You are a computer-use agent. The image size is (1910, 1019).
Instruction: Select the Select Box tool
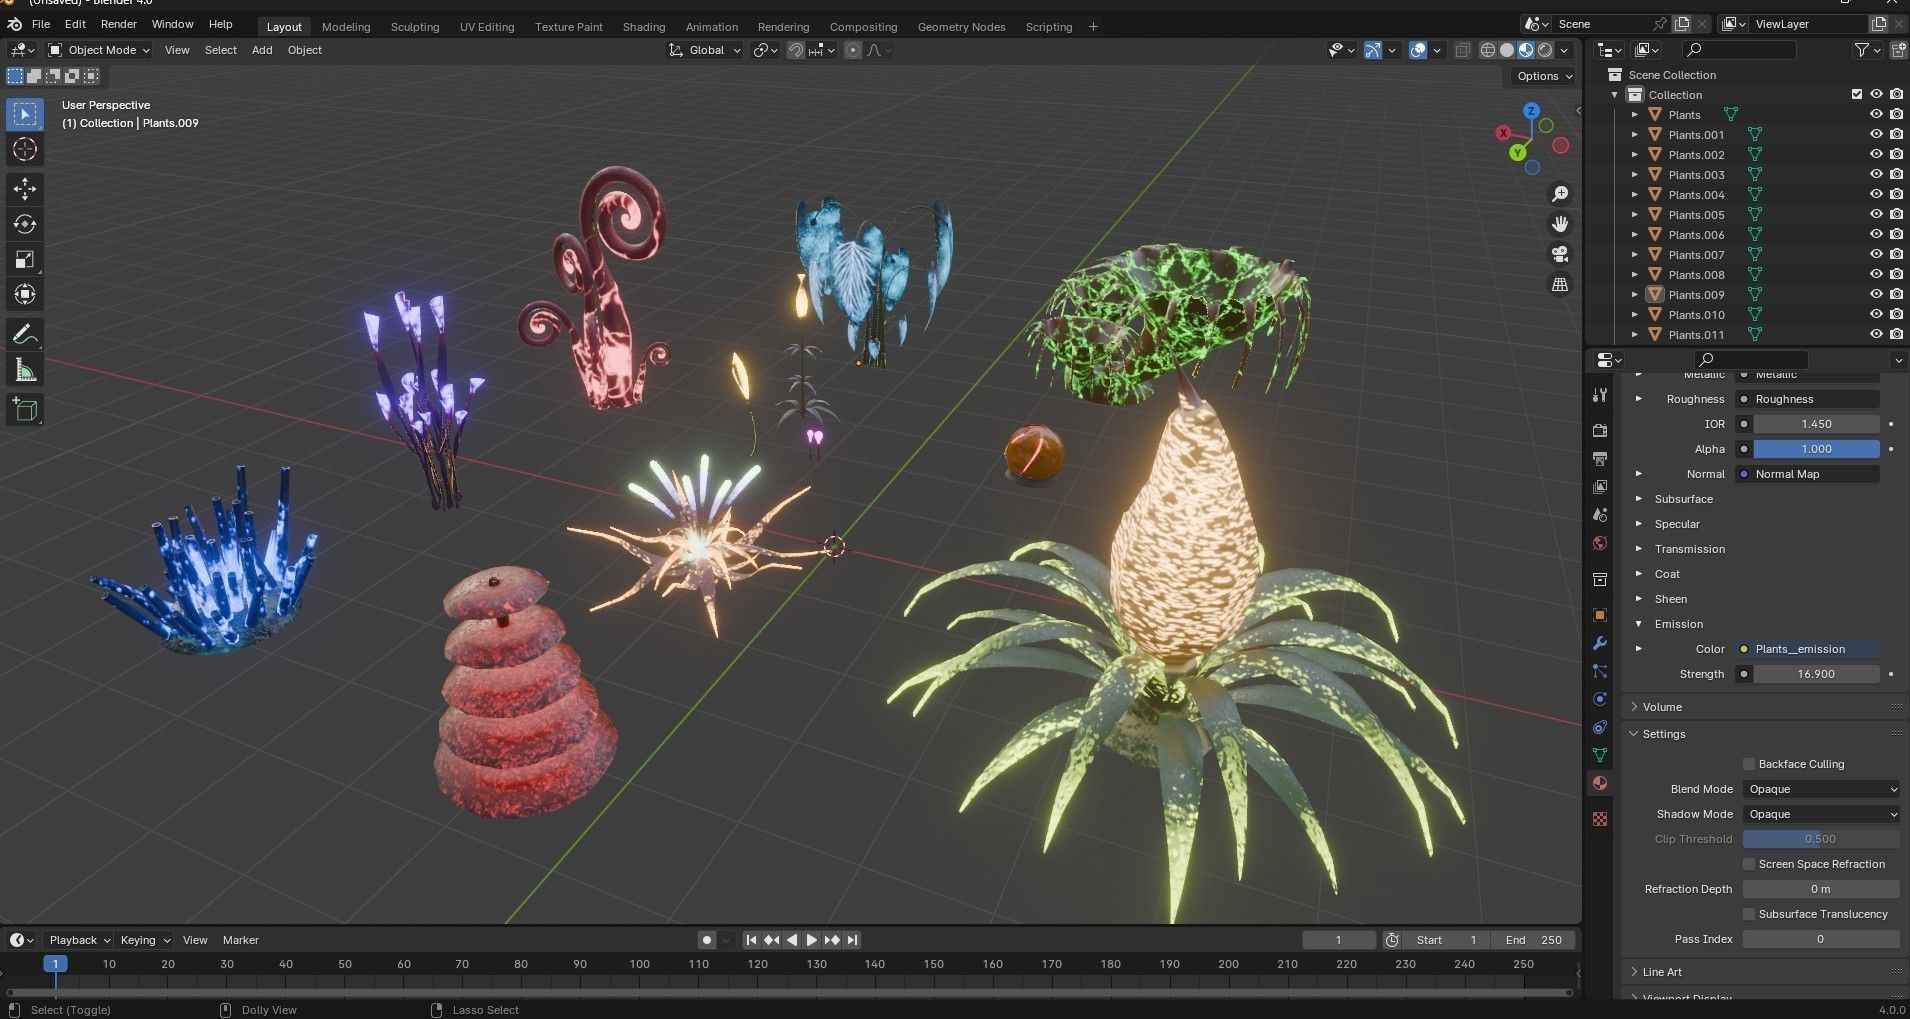click(25, 114)
